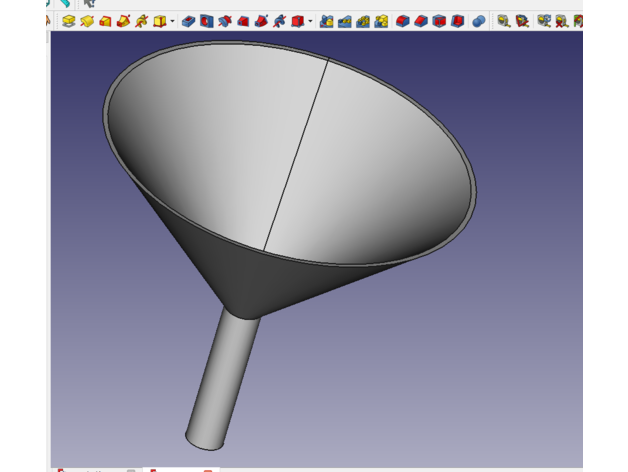Viewport: 628px width, 472px height.
Task: Apply the Fillet tool
Action: (x=403, y=20)
